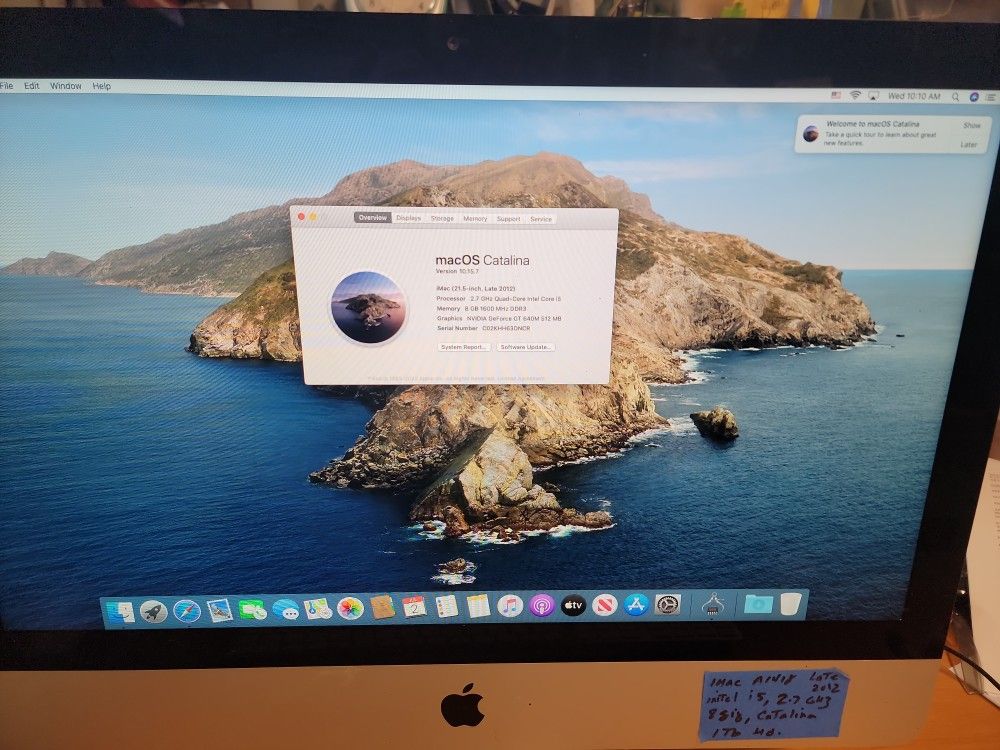Image resolution: width=1000 pixels, height=750 pixels.
Task: Open Notification Center list icon
Action: tap(990, 98)
